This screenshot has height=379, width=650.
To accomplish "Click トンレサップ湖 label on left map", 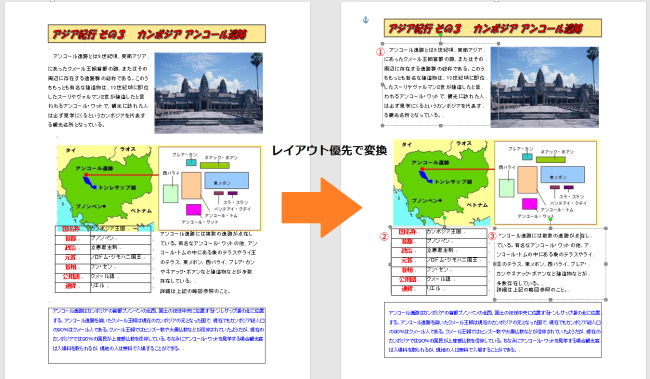I will click(117, 187).
